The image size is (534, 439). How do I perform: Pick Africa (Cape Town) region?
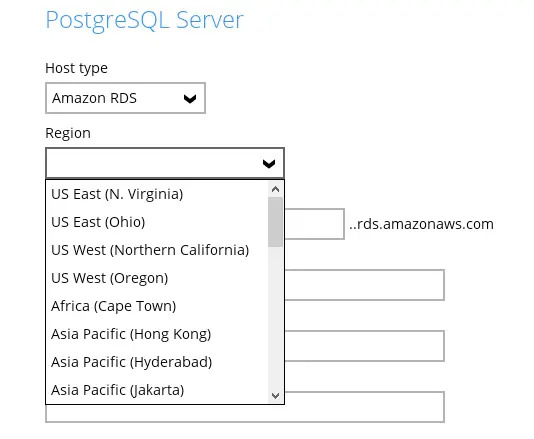tap(157, 306)
